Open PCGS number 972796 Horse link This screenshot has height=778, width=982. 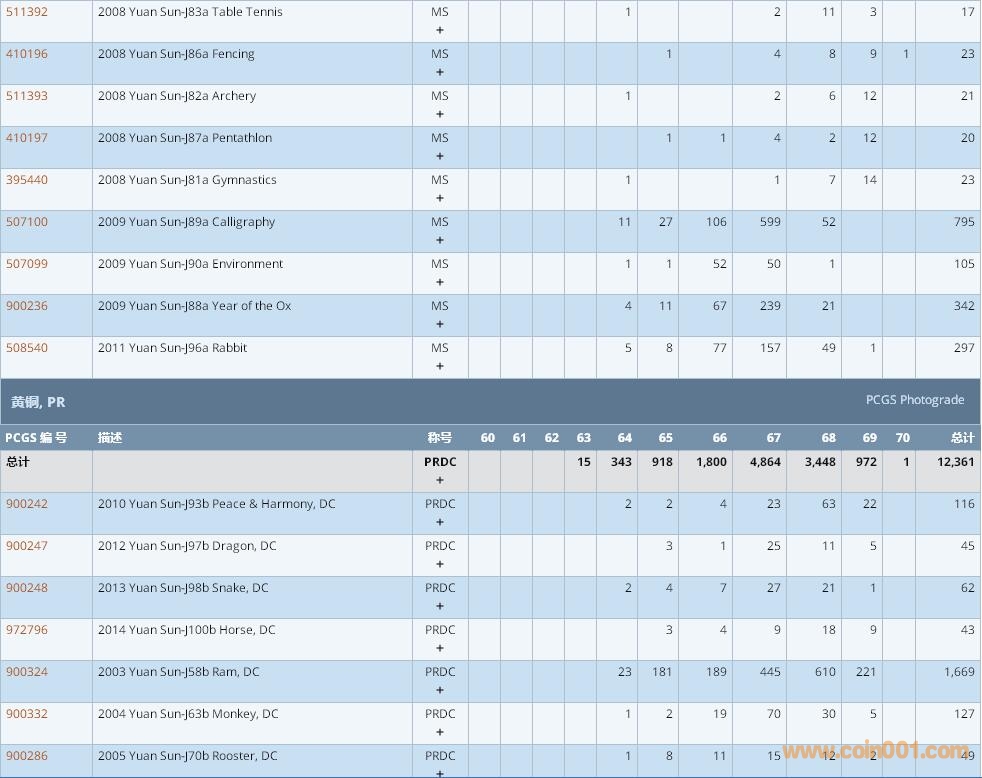[x=26, y=630]
